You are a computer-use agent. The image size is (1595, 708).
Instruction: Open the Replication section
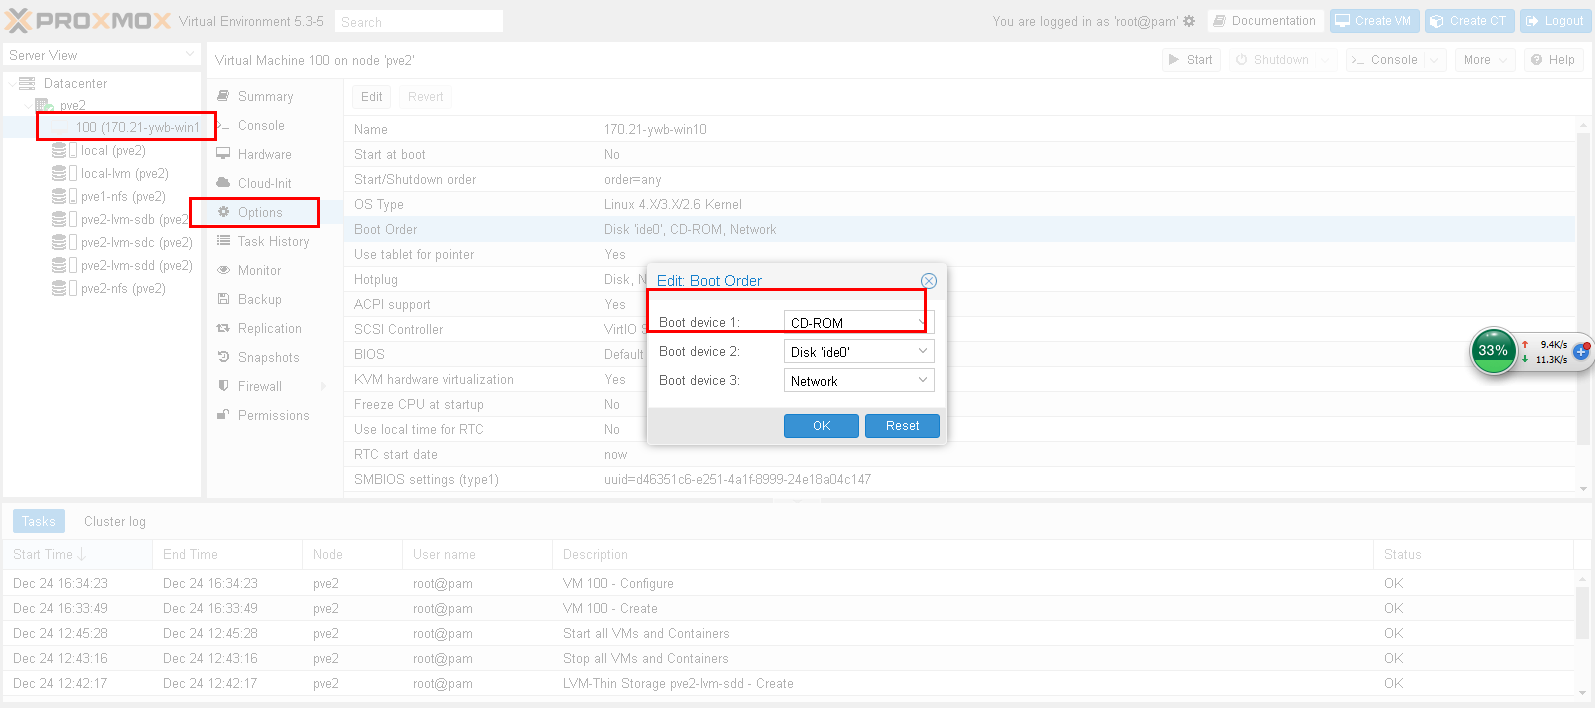coord(269,329)
